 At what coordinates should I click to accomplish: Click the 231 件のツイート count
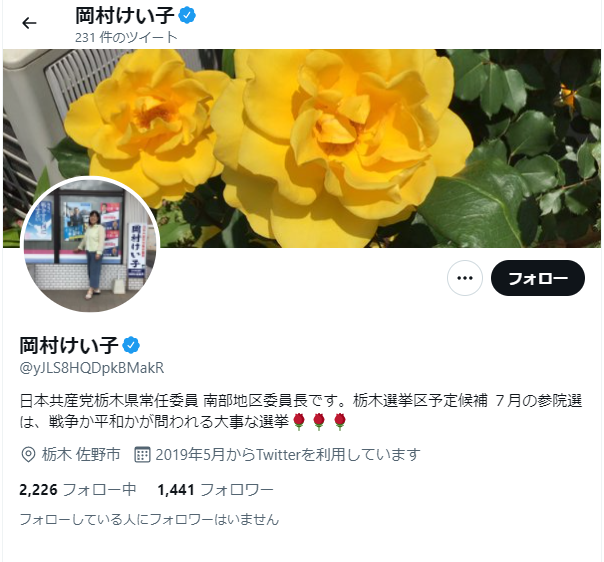pyautogui.click(x=126, y=37)
